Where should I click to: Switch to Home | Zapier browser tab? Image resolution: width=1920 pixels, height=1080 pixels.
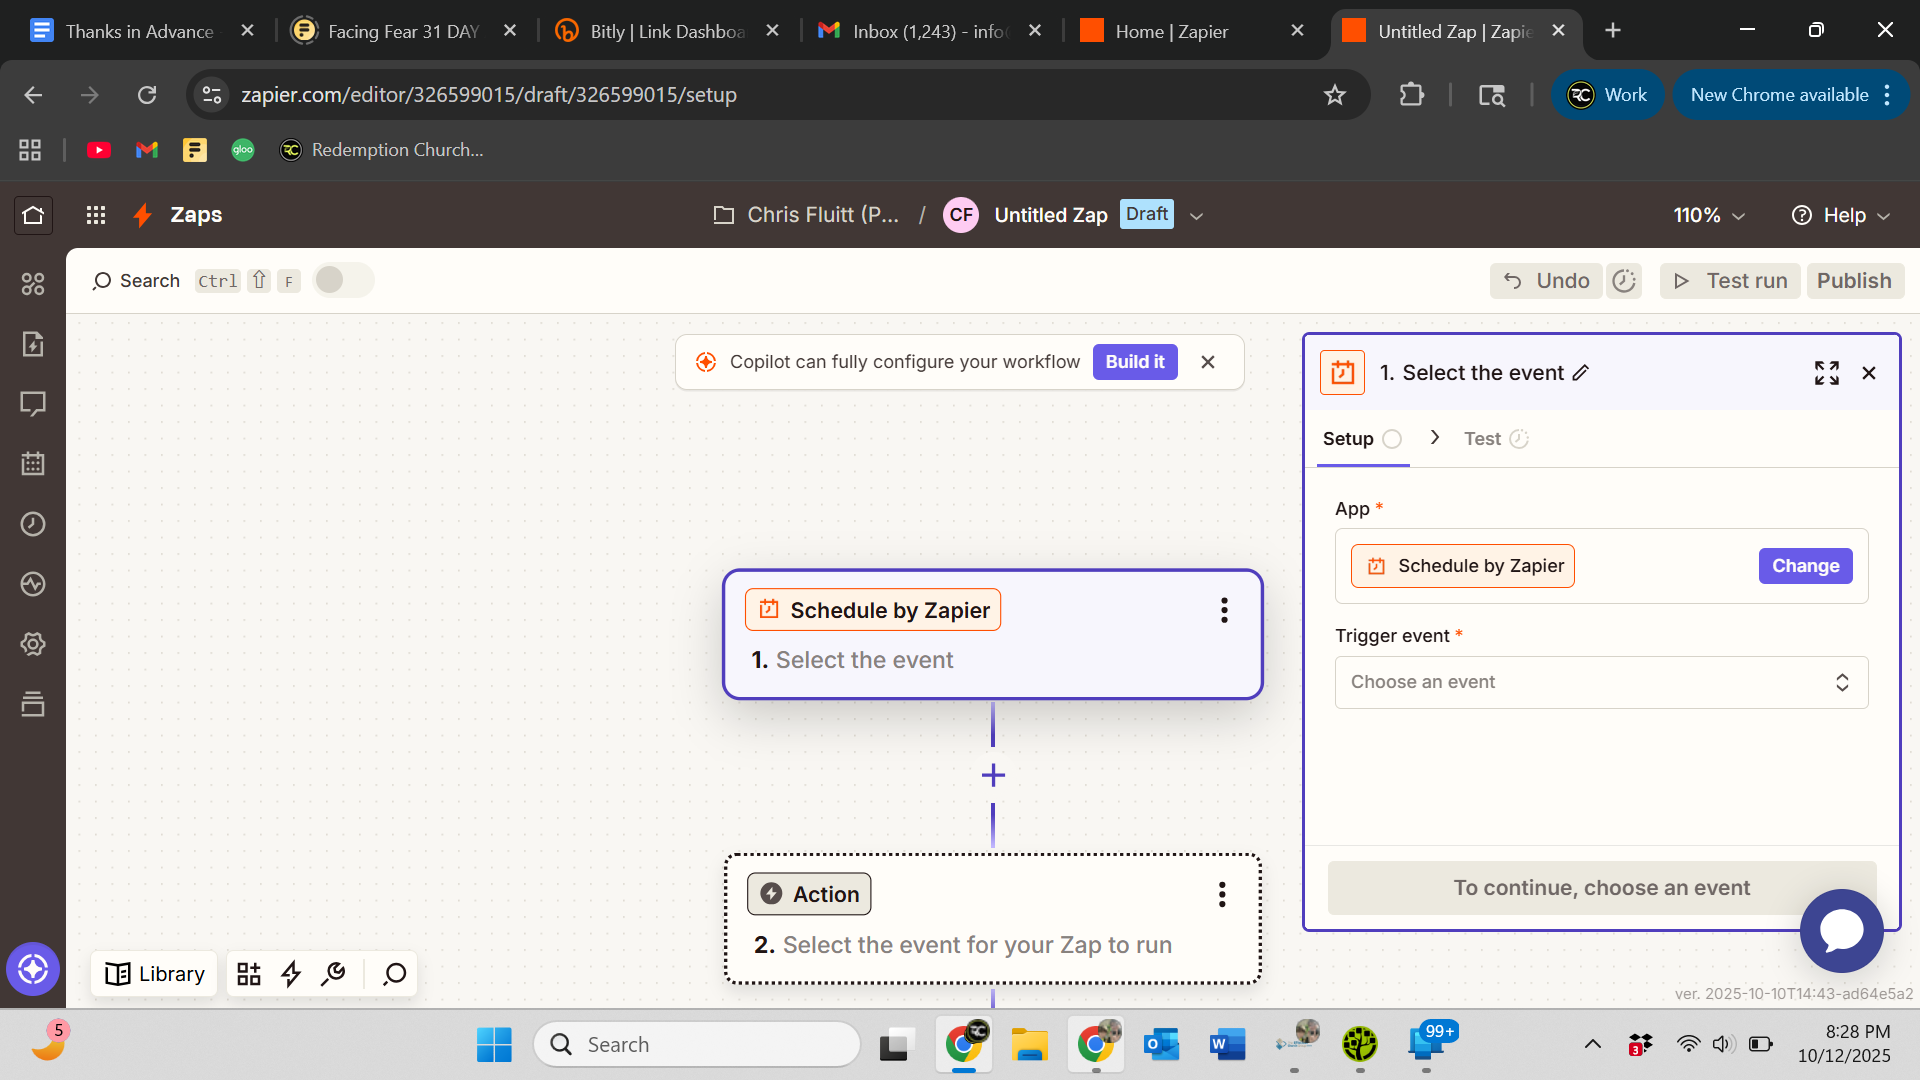1171,31
